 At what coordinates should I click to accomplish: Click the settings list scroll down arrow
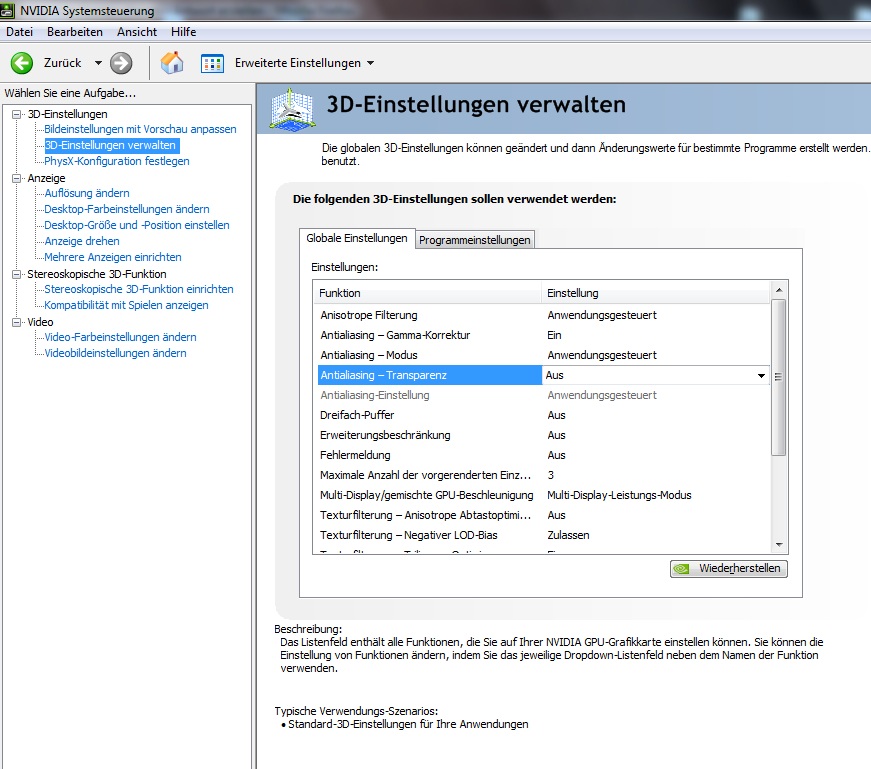(x=779, y=543)
